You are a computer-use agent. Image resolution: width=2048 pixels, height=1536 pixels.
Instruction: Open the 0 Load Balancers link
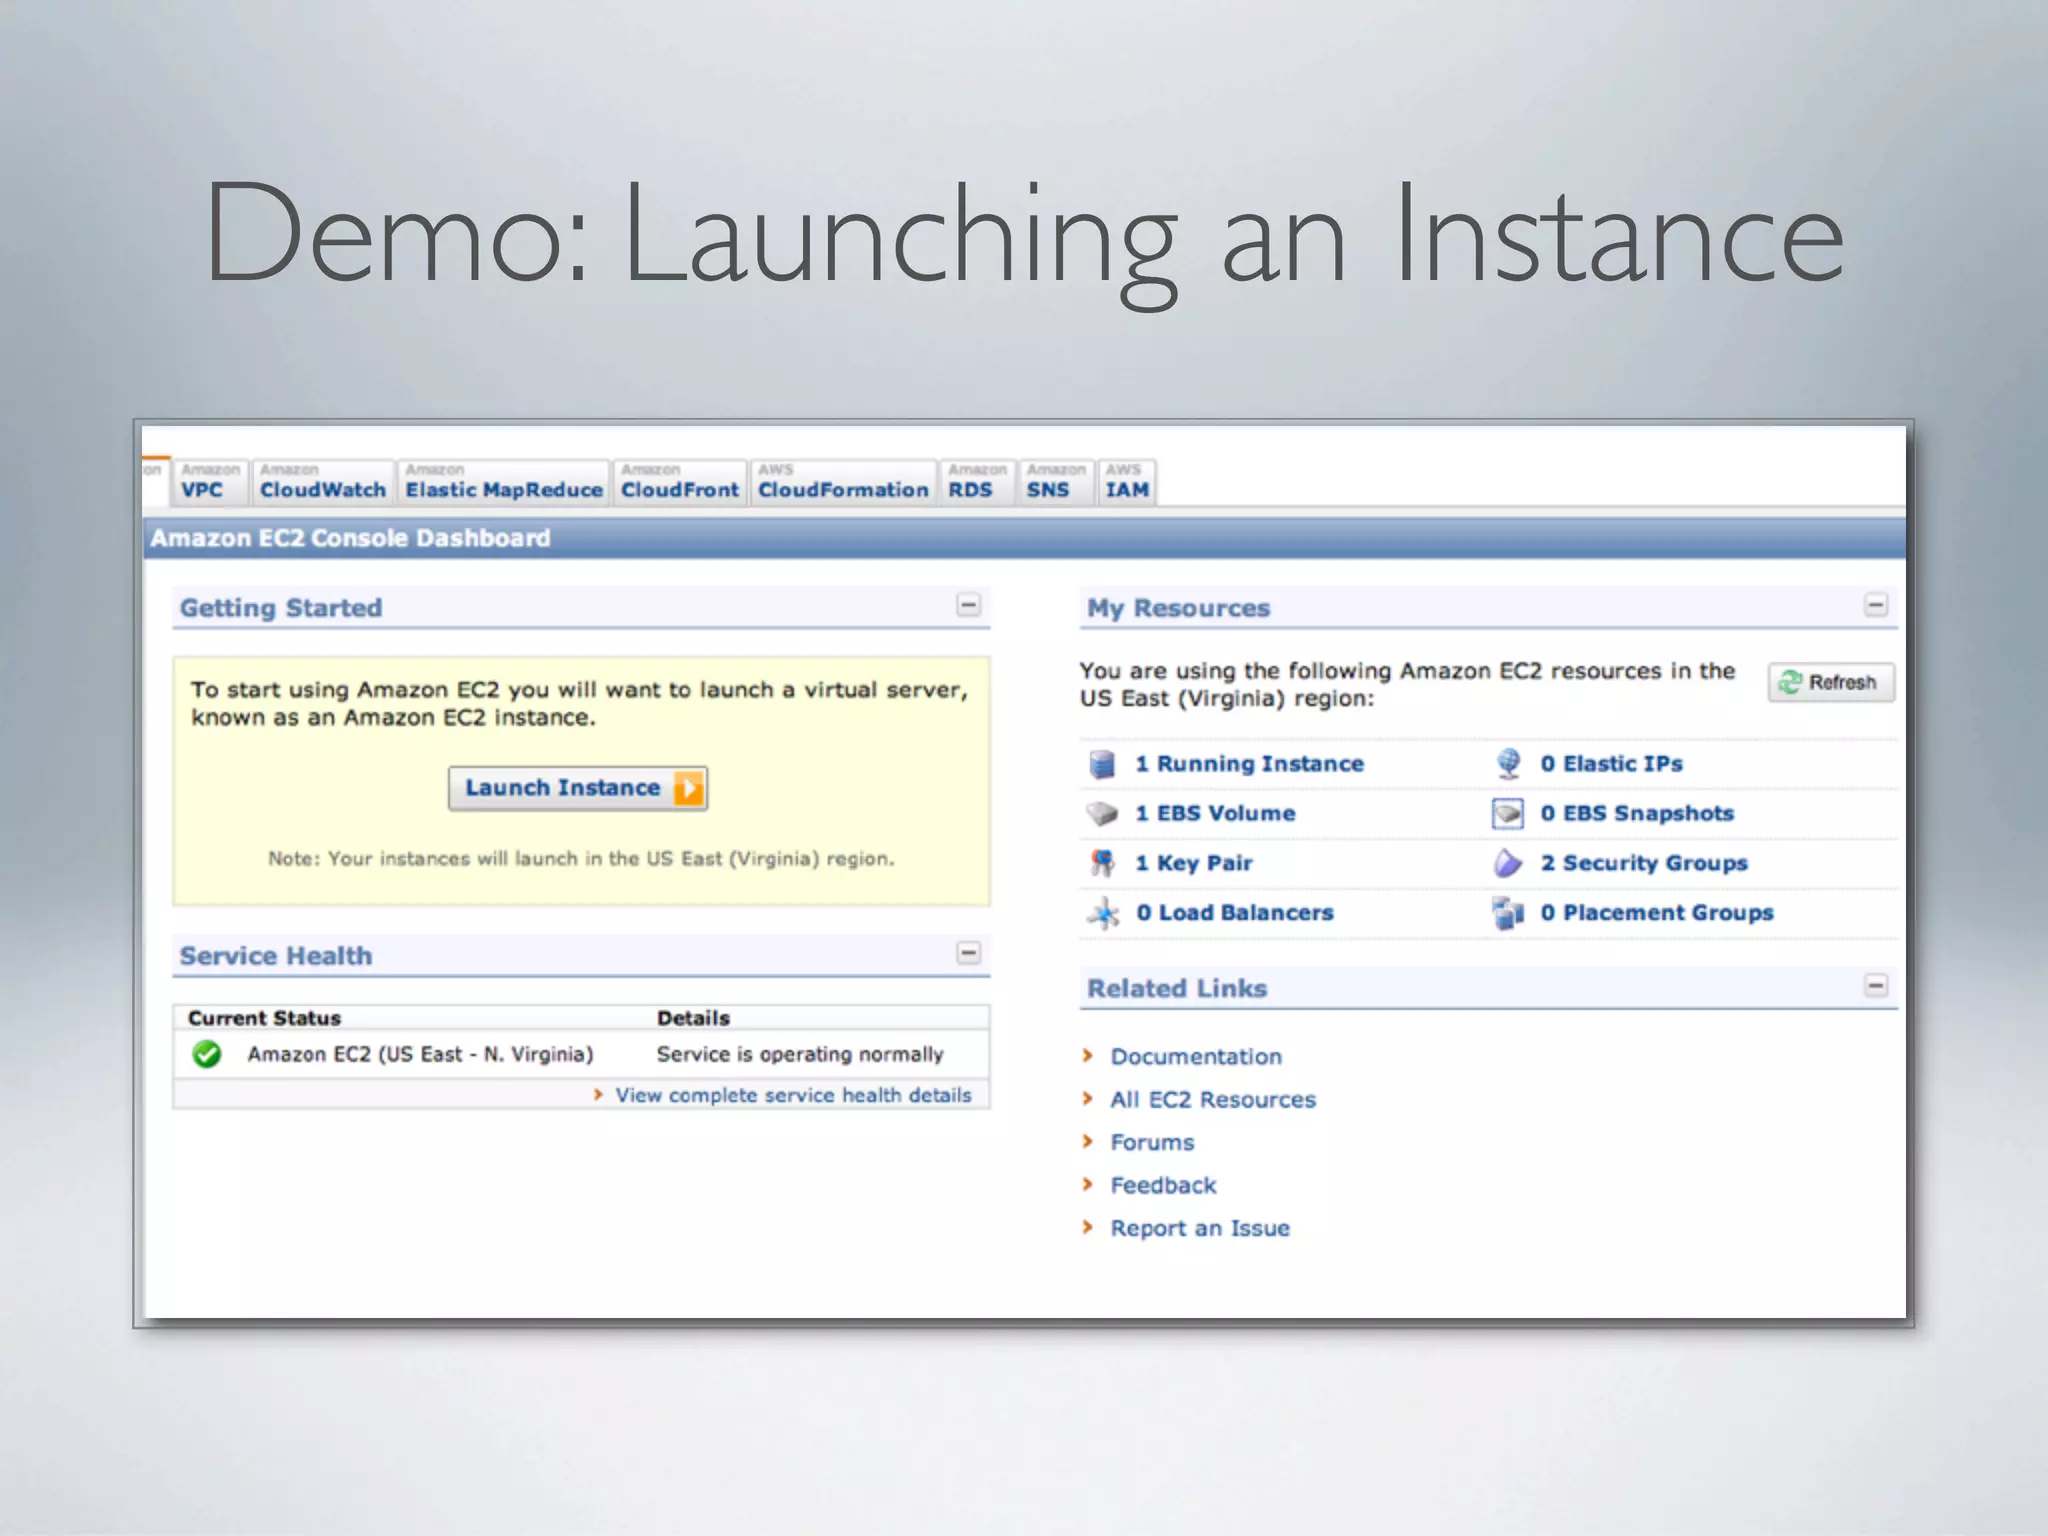[x=1235, y=913]
